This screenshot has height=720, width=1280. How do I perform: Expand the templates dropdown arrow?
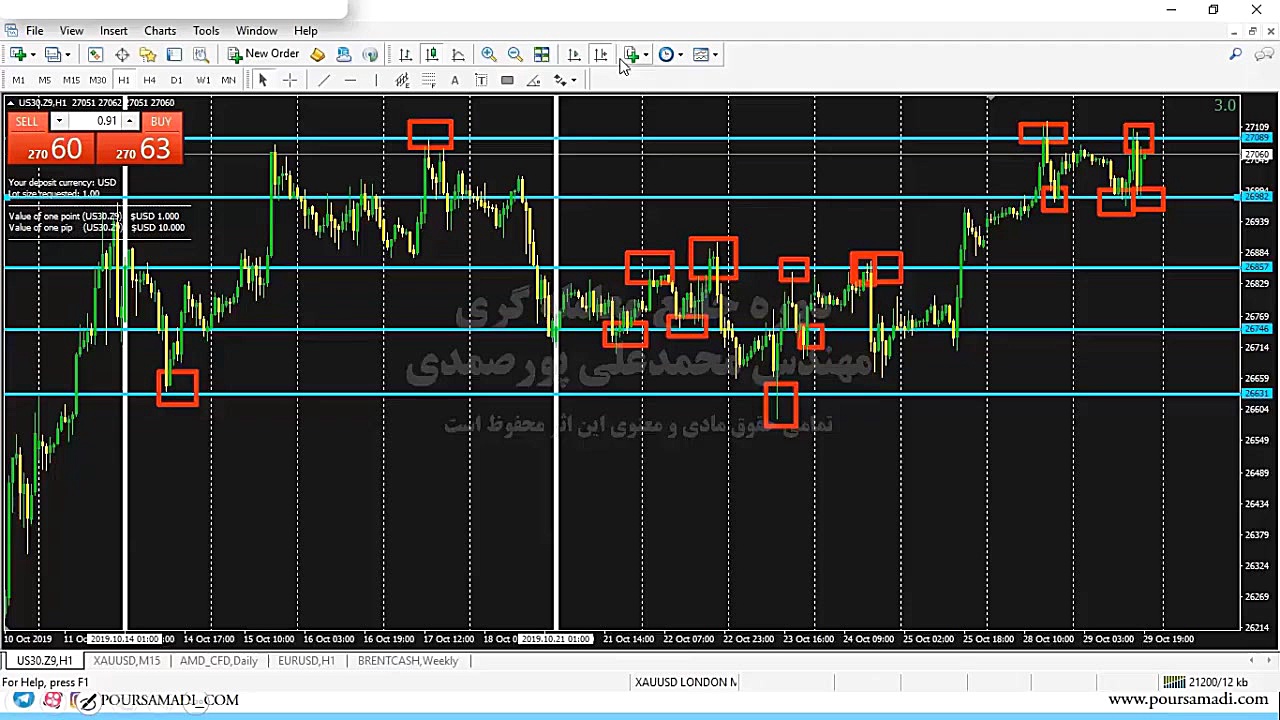[x=715, y=55]
